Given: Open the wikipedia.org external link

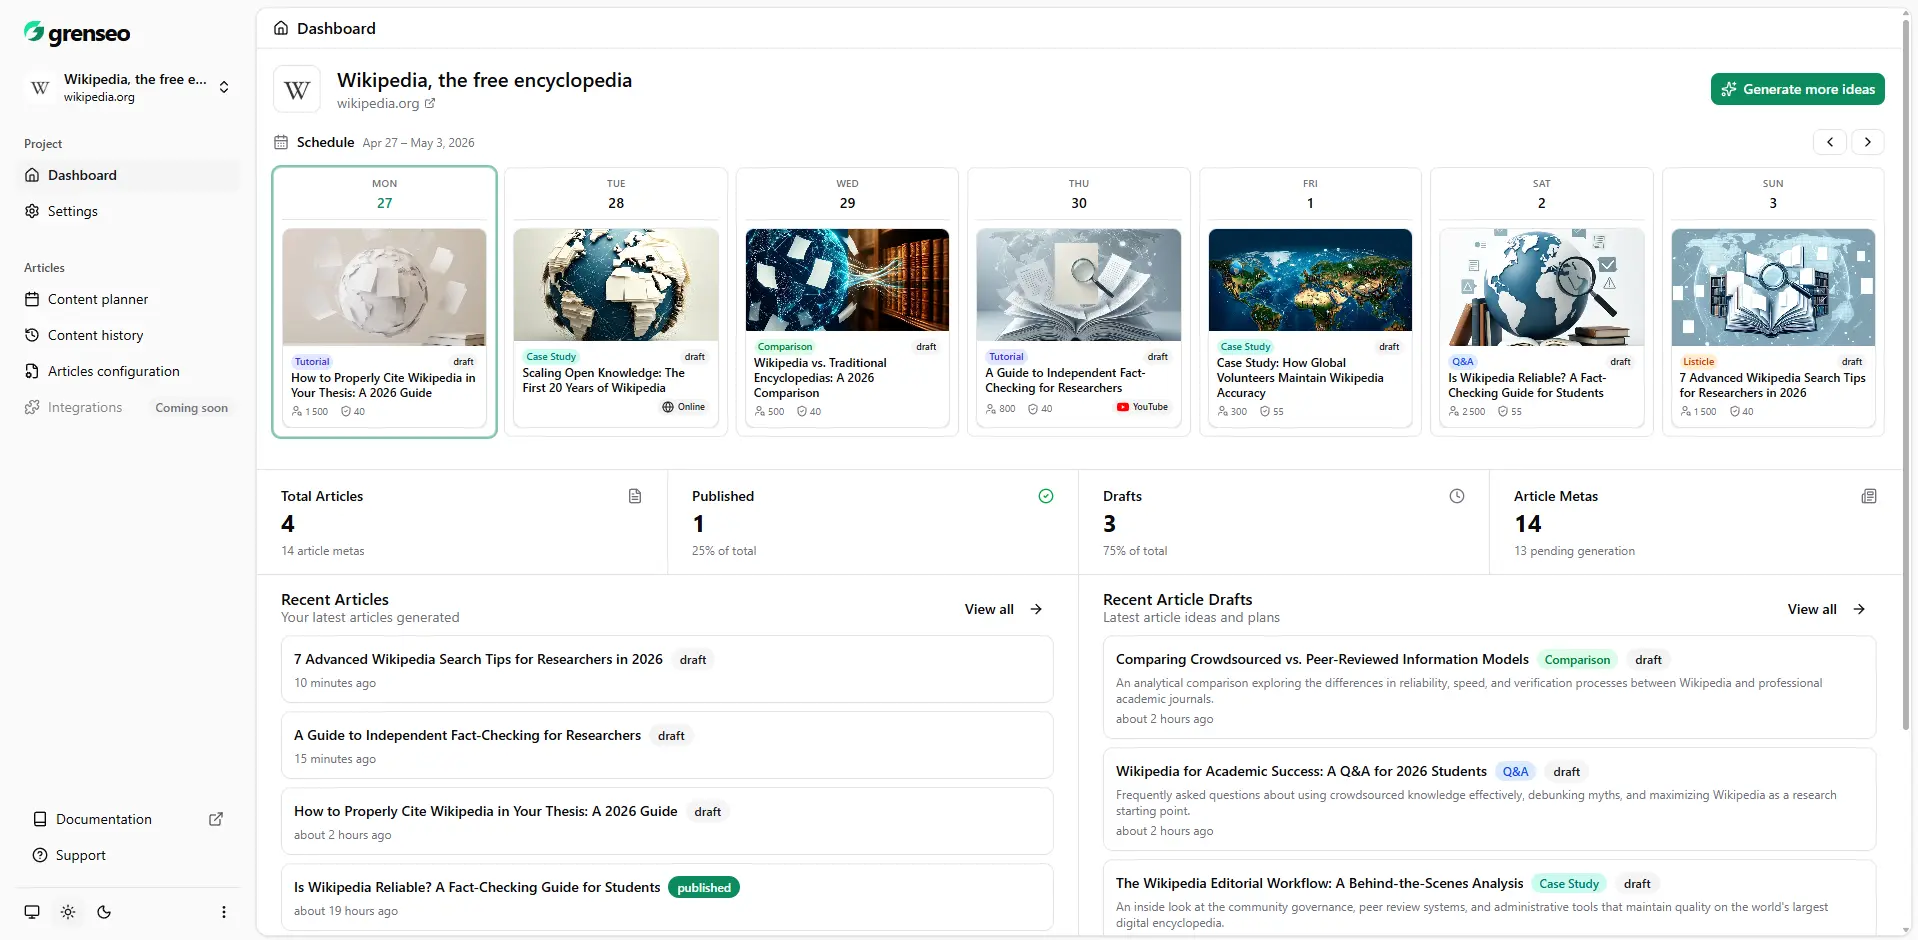Looking at the screenshot, I should click(x=386, y=103).
